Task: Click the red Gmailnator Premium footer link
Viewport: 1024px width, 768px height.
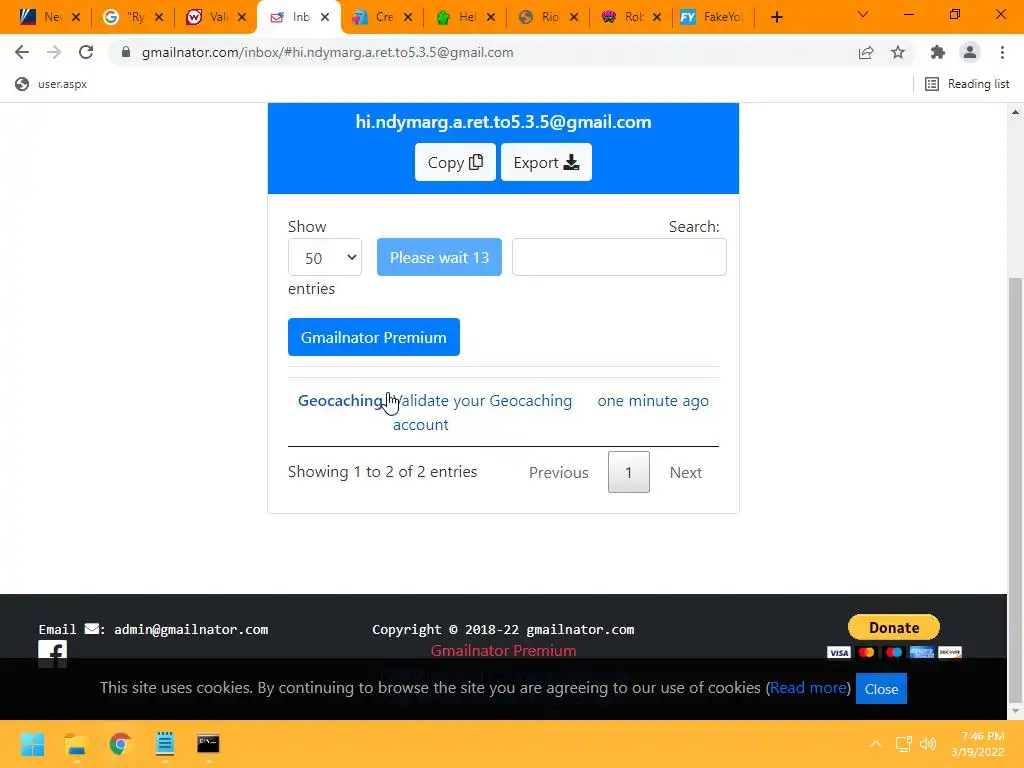Action: pos(503,650)
